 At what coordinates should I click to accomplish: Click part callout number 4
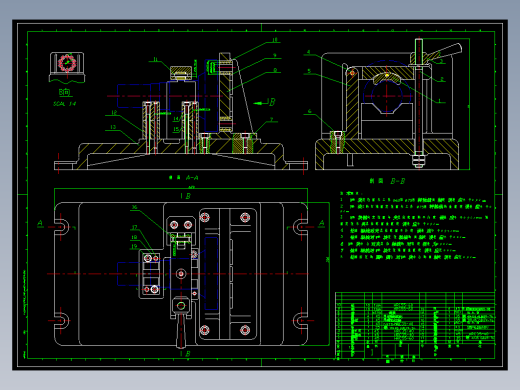[x=309, y=52]
